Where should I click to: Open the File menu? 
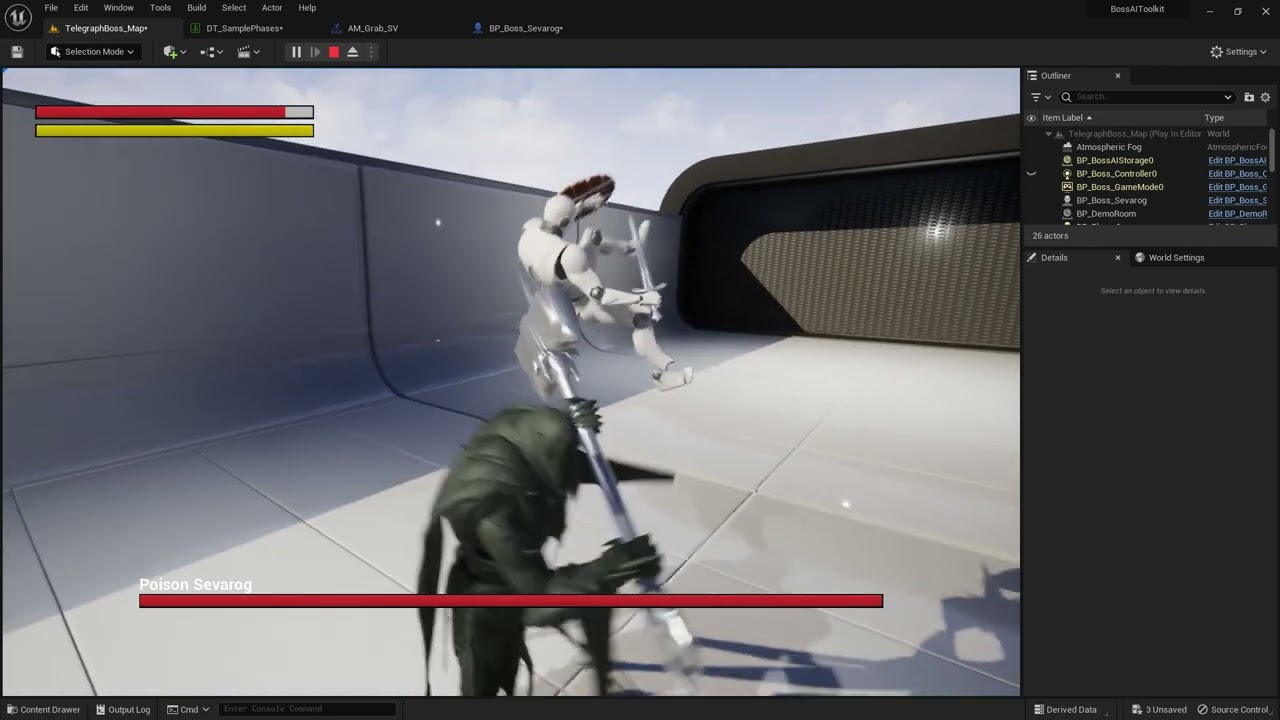click(x=51, y=8)
